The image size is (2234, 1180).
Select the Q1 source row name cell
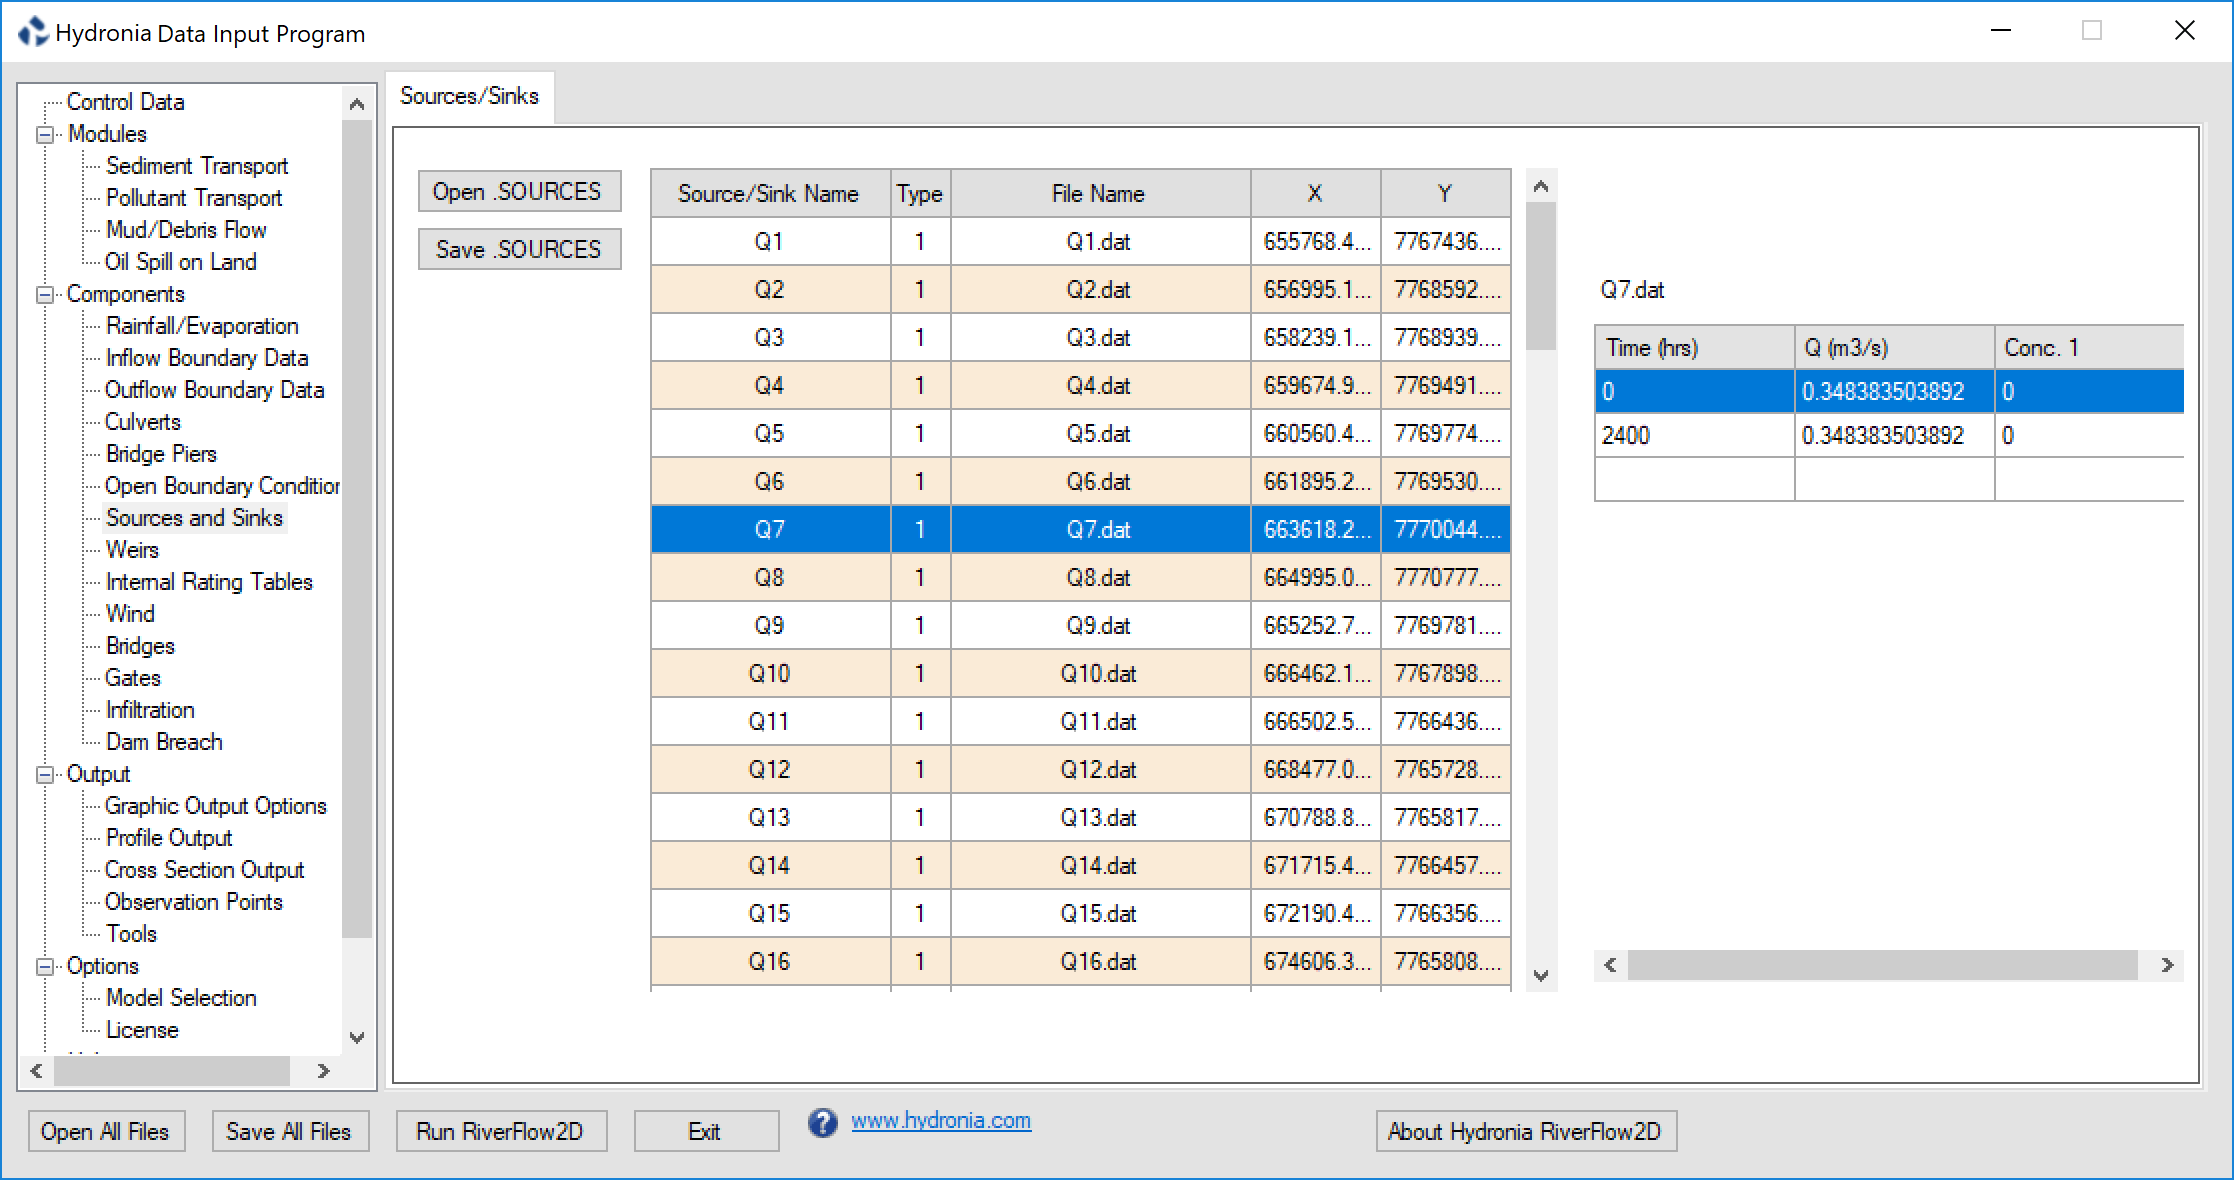[770, 241]
